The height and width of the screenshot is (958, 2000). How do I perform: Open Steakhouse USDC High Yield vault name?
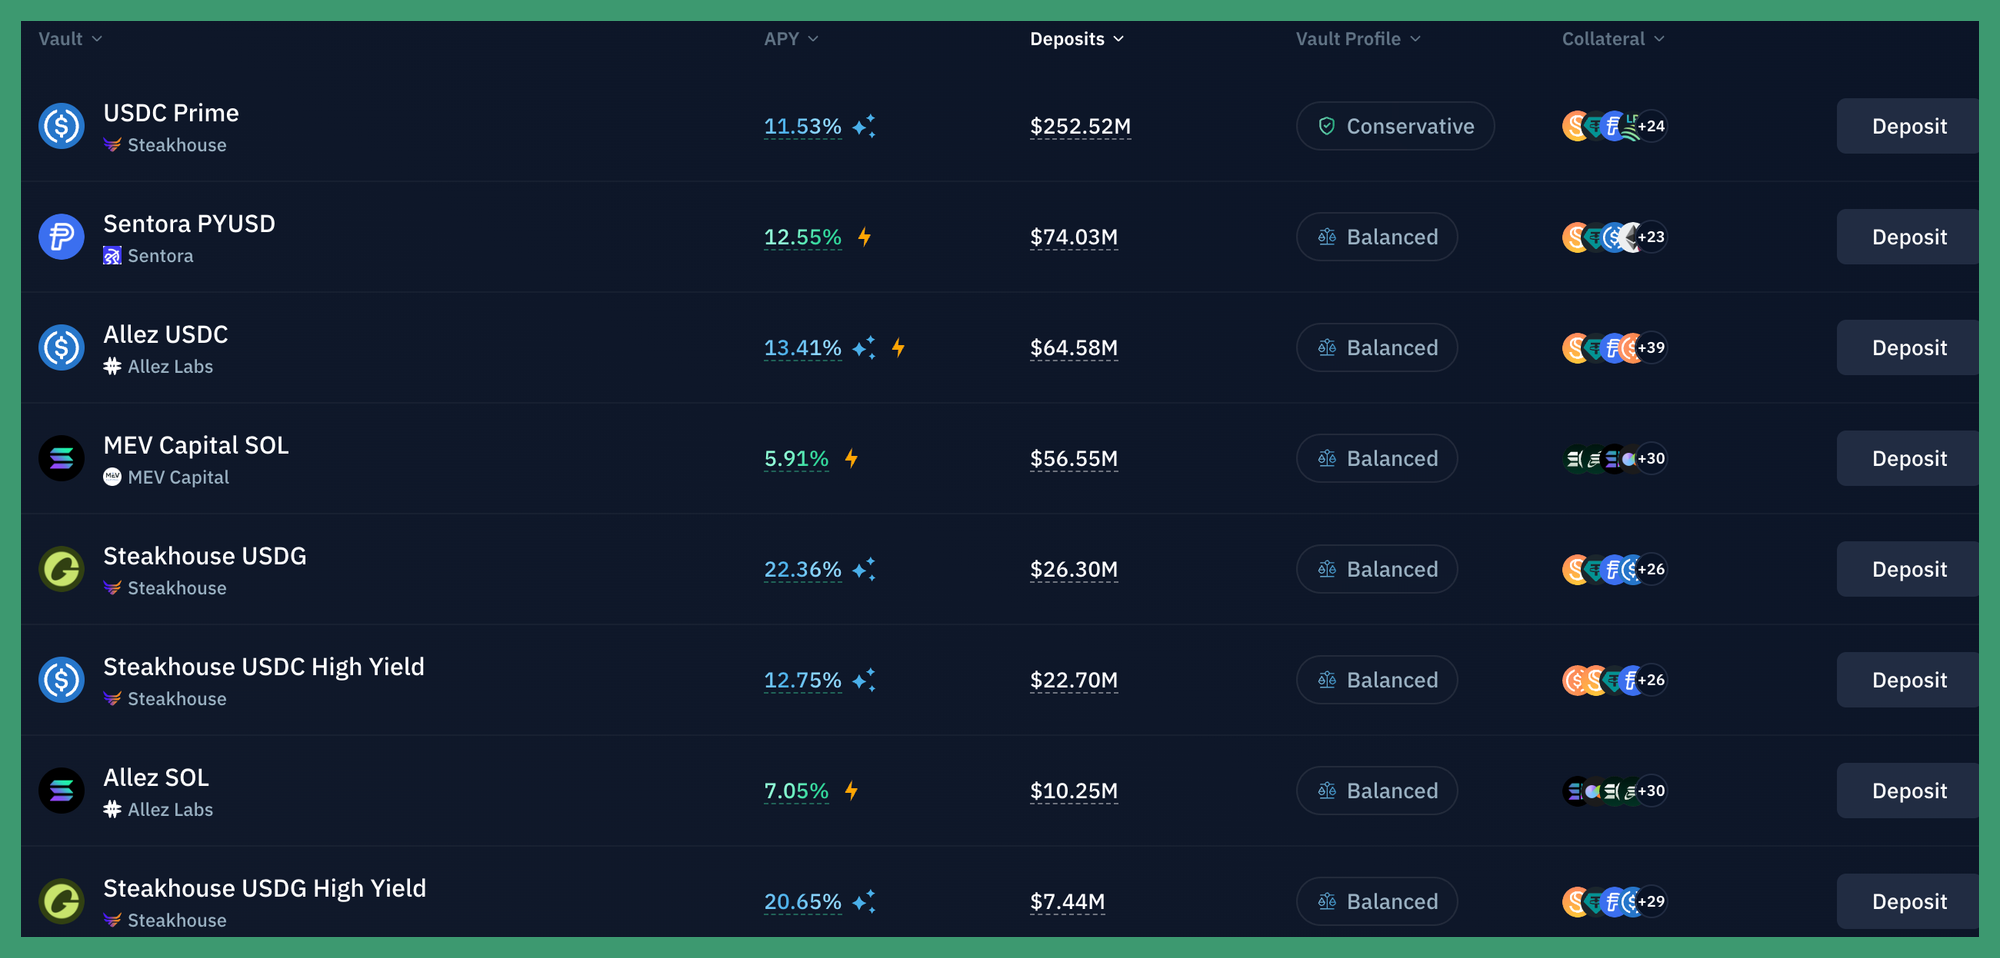pyautogui.click(x=264, y=667)
